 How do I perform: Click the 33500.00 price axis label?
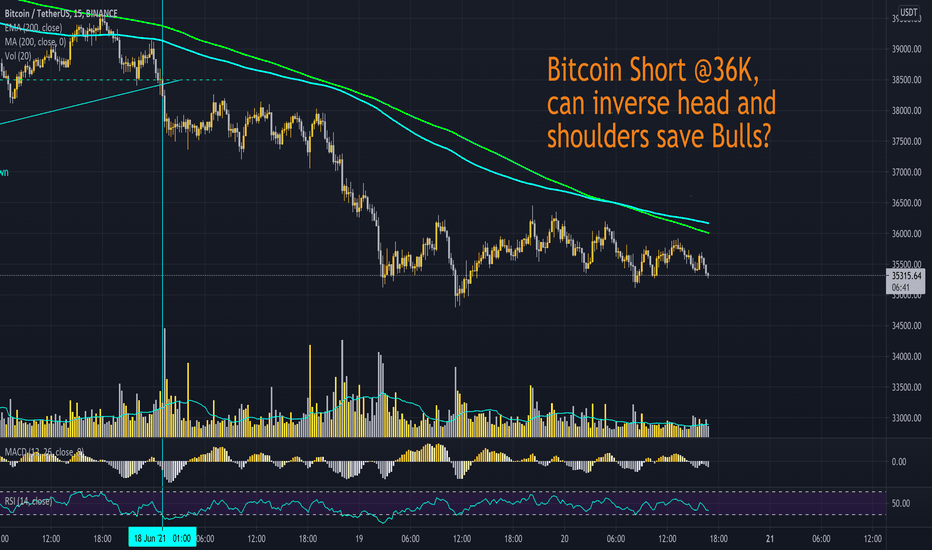(x=906, y=387)
